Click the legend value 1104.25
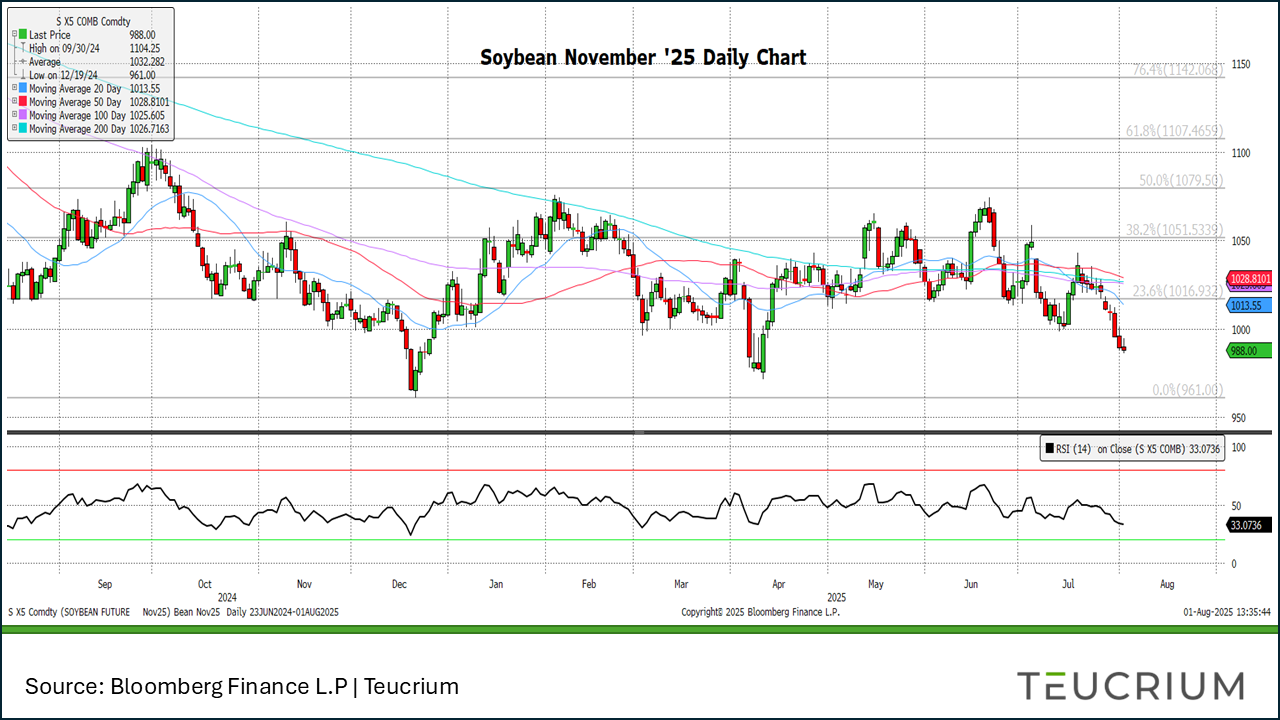Image resolution: width=1280 pixels, height=720 pixels. (x=145, y=48)
